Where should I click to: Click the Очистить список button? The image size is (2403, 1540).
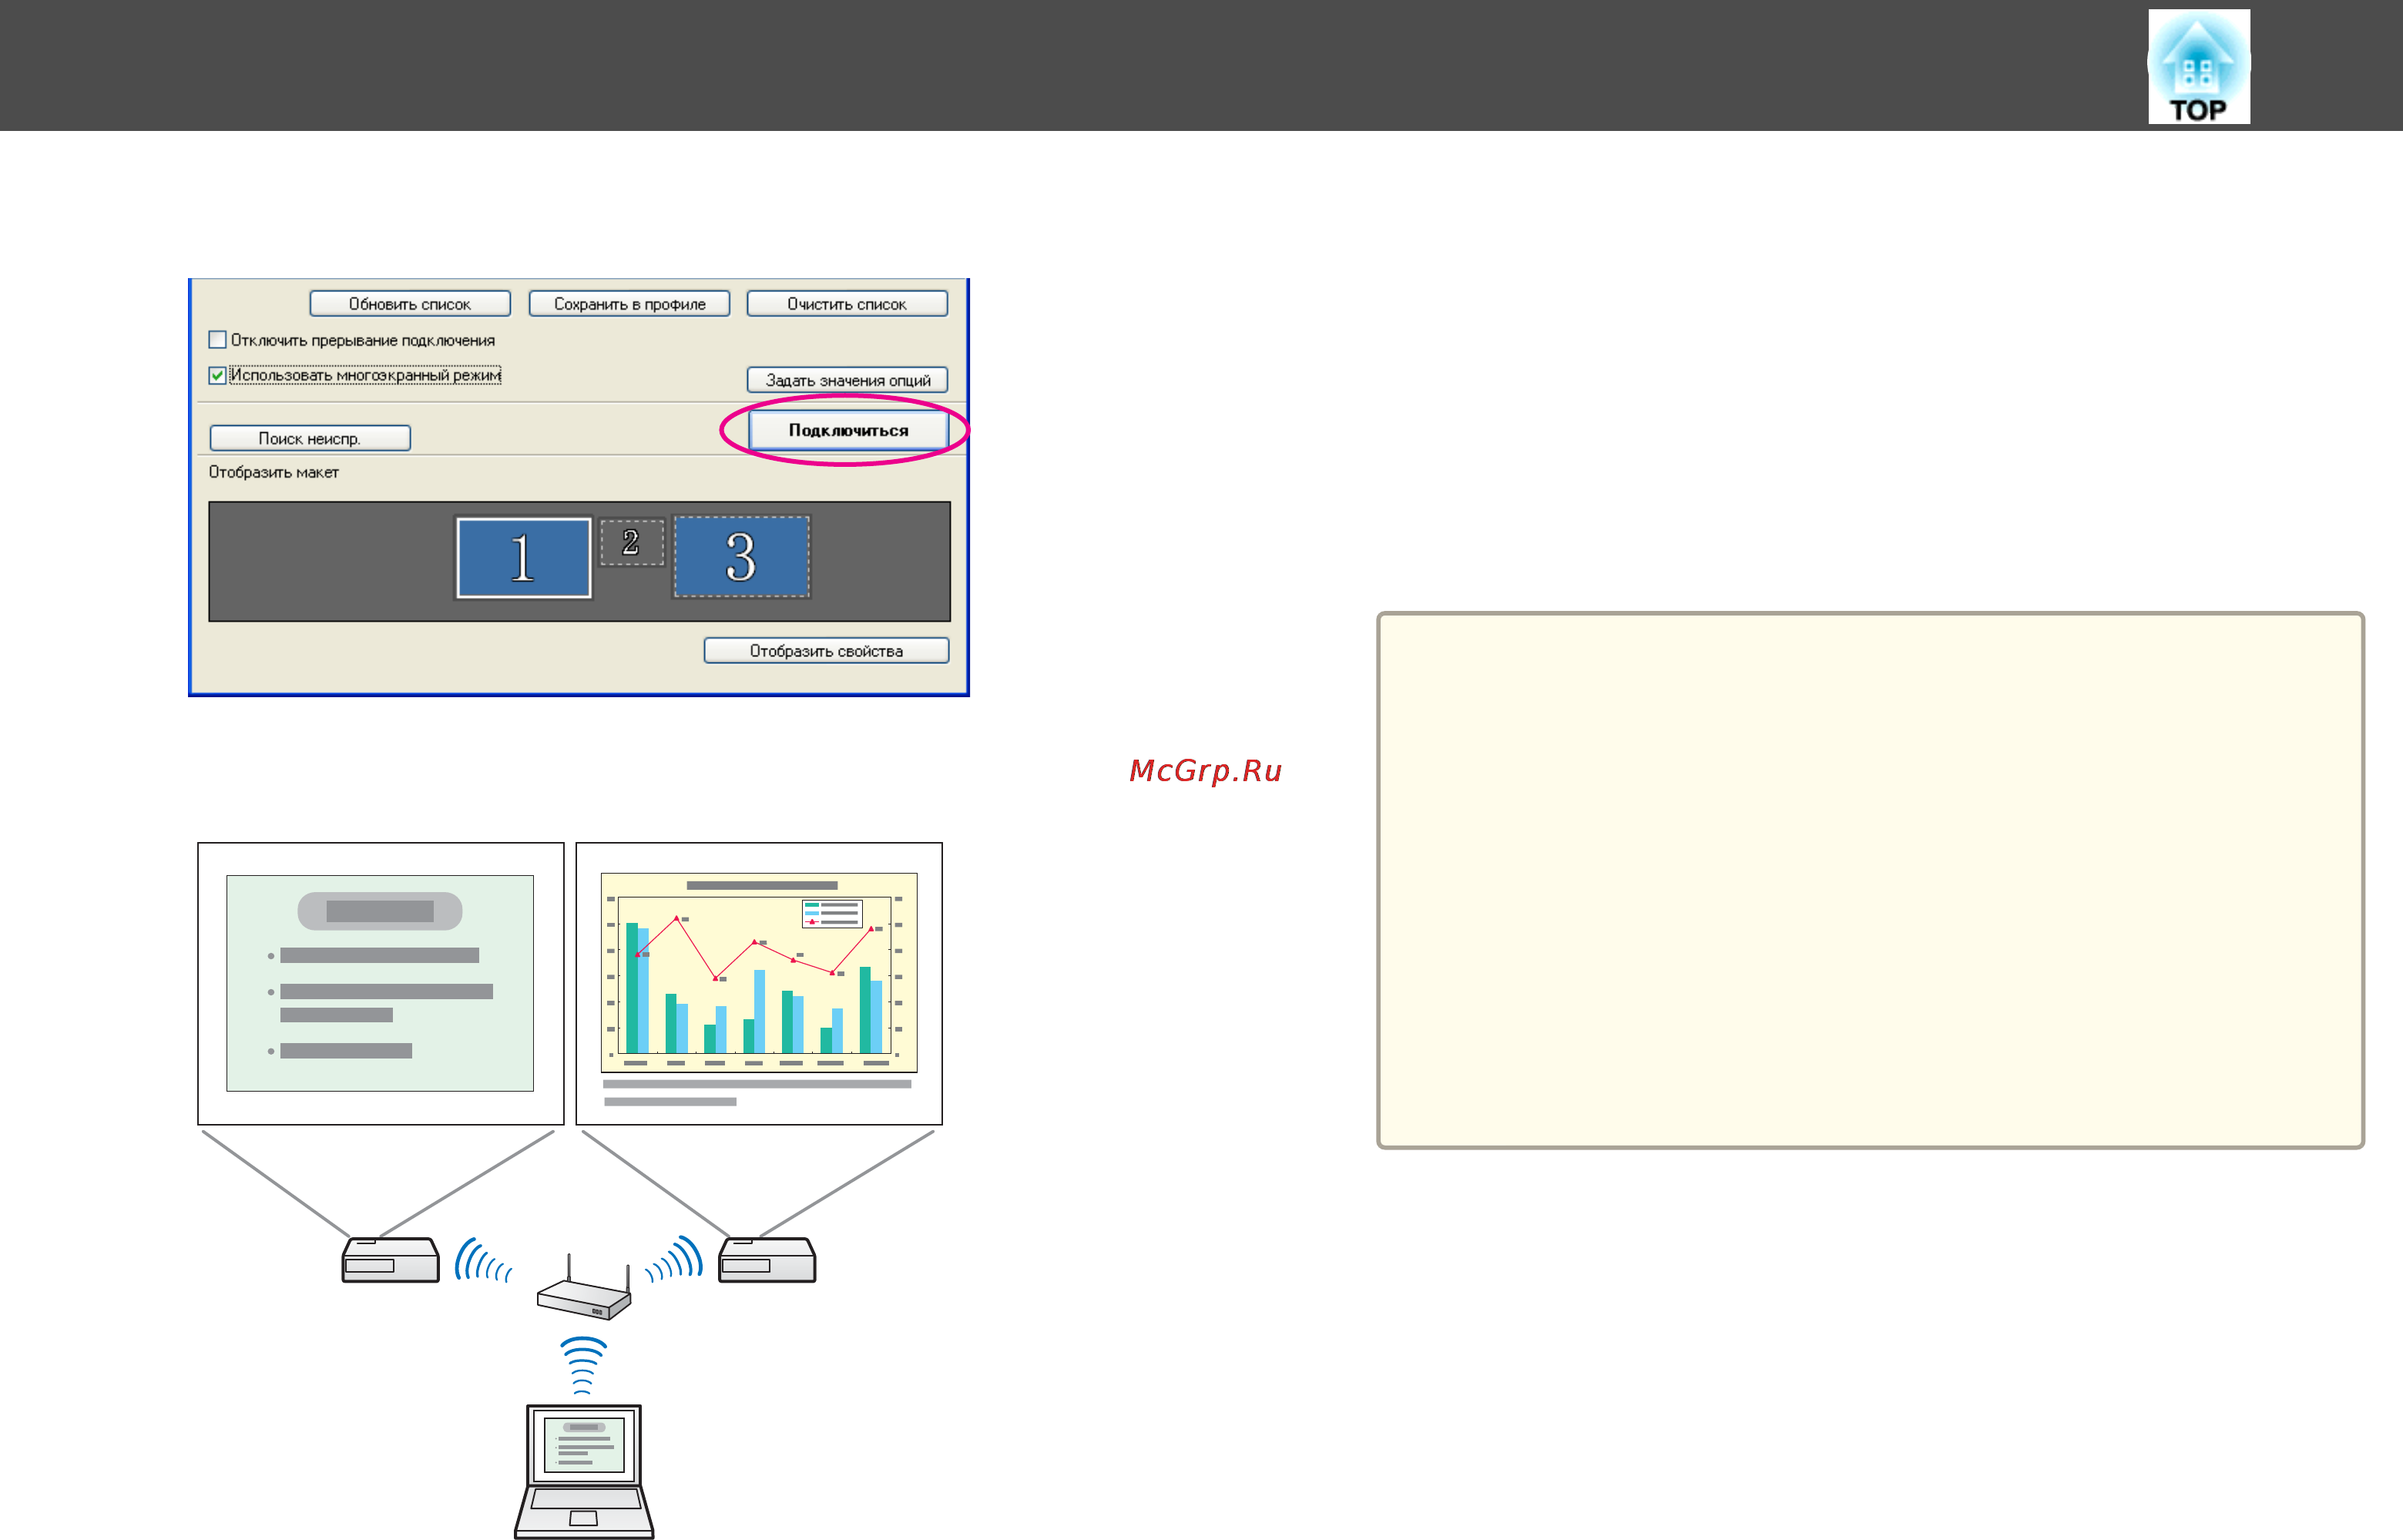pos(847,303)
